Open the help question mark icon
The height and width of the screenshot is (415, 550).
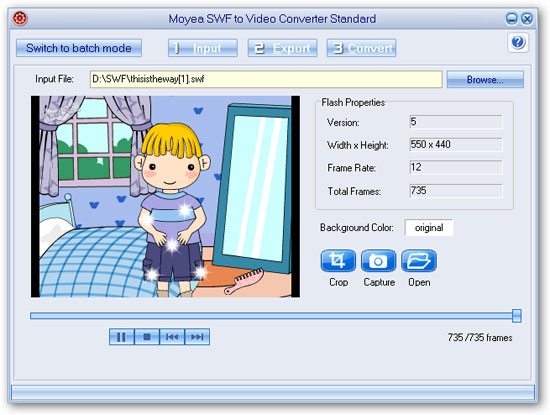pyautogui.click(x=518, y=42)
